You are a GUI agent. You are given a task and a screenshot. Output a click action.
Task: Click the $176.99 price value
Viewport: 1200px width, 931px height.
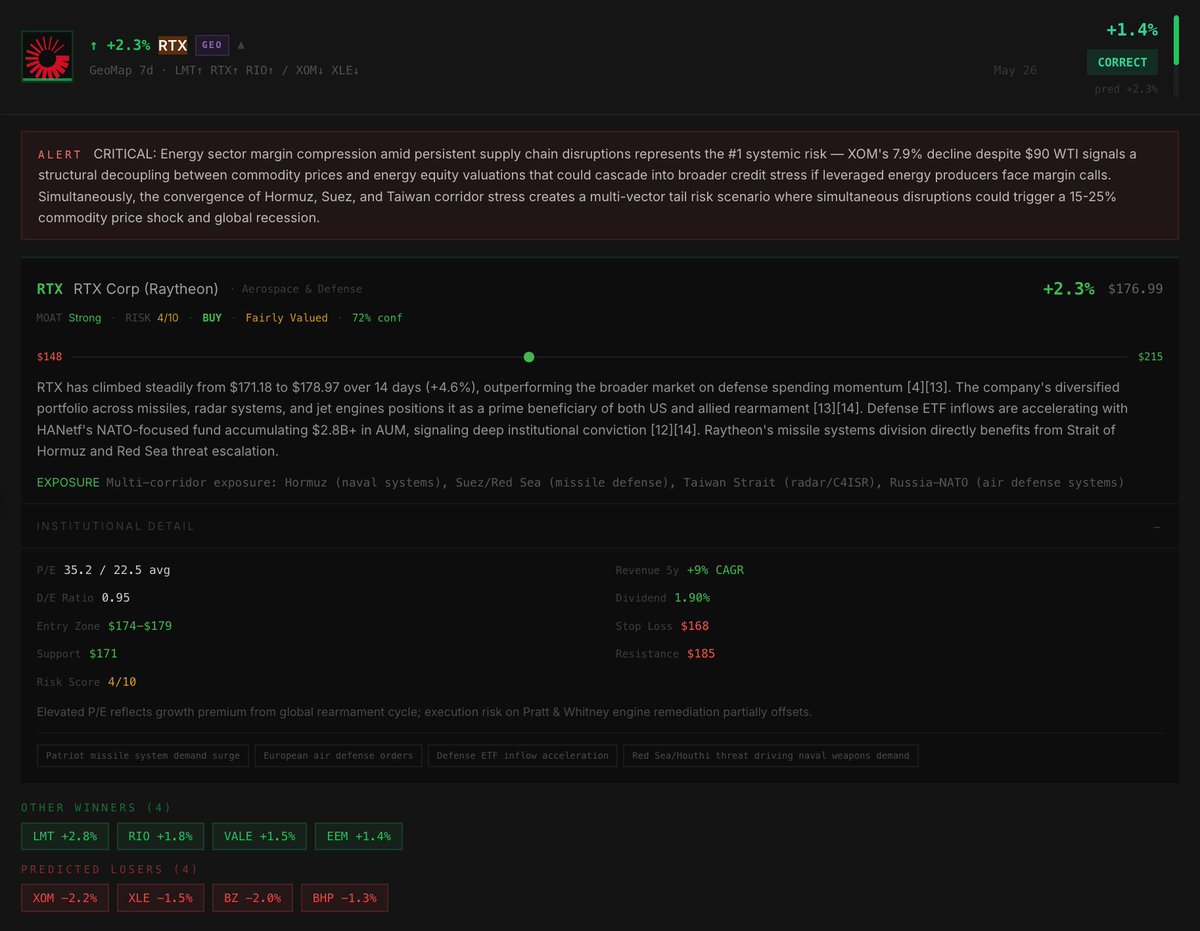pyautogui.click(x=1135, y=289)
